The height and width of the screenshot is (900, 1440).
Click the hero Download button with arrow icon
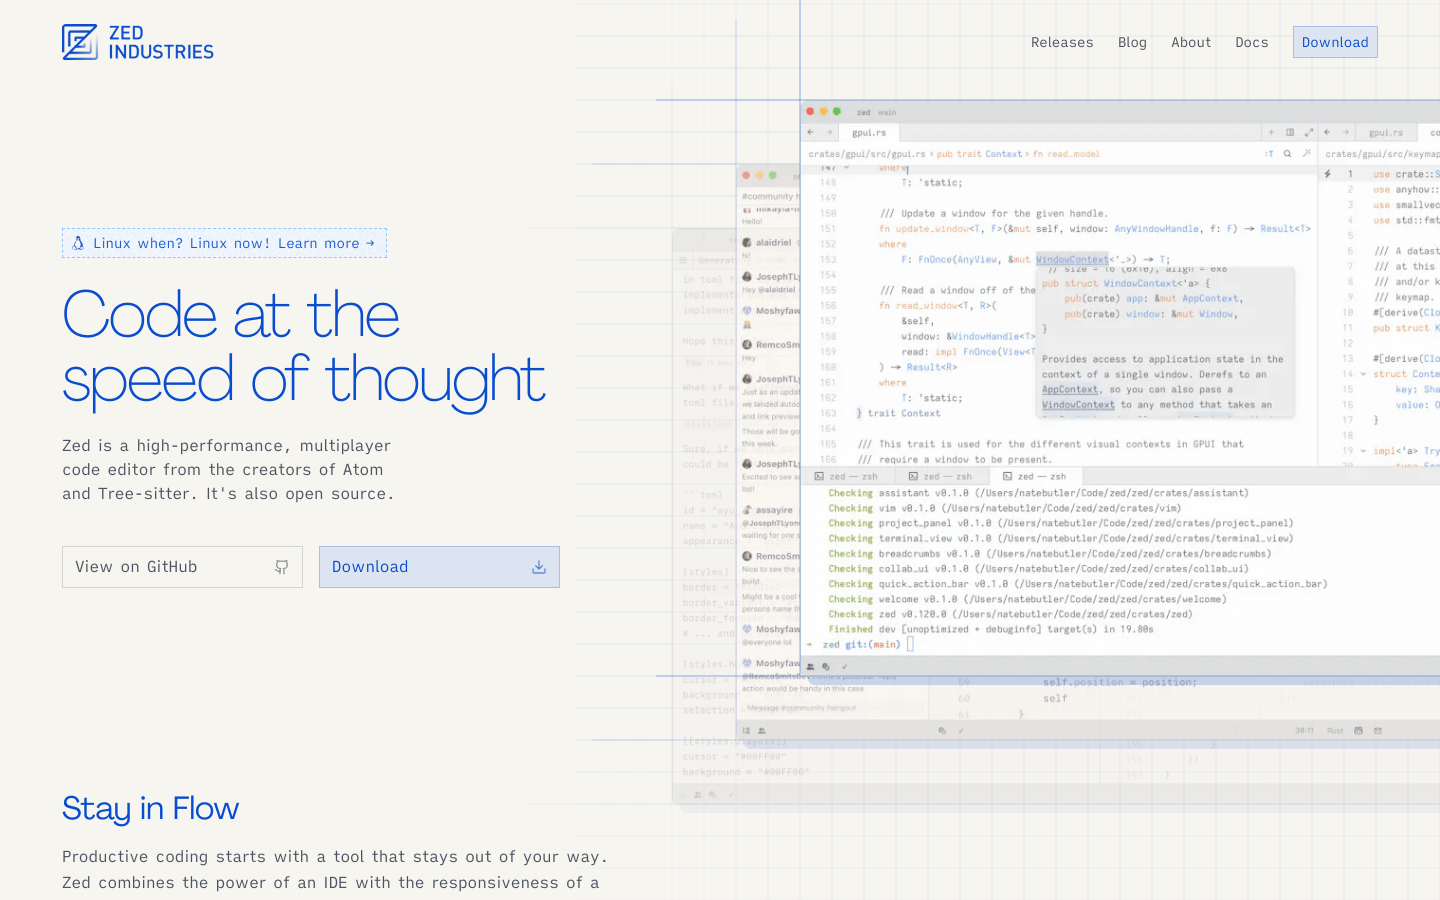tap(439, 567)
